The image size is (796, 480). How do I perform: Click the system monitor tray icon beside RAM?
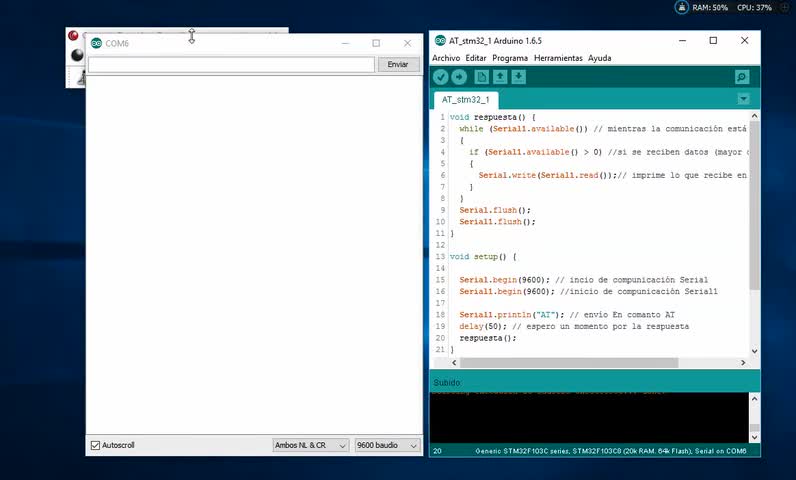(681, 7)
